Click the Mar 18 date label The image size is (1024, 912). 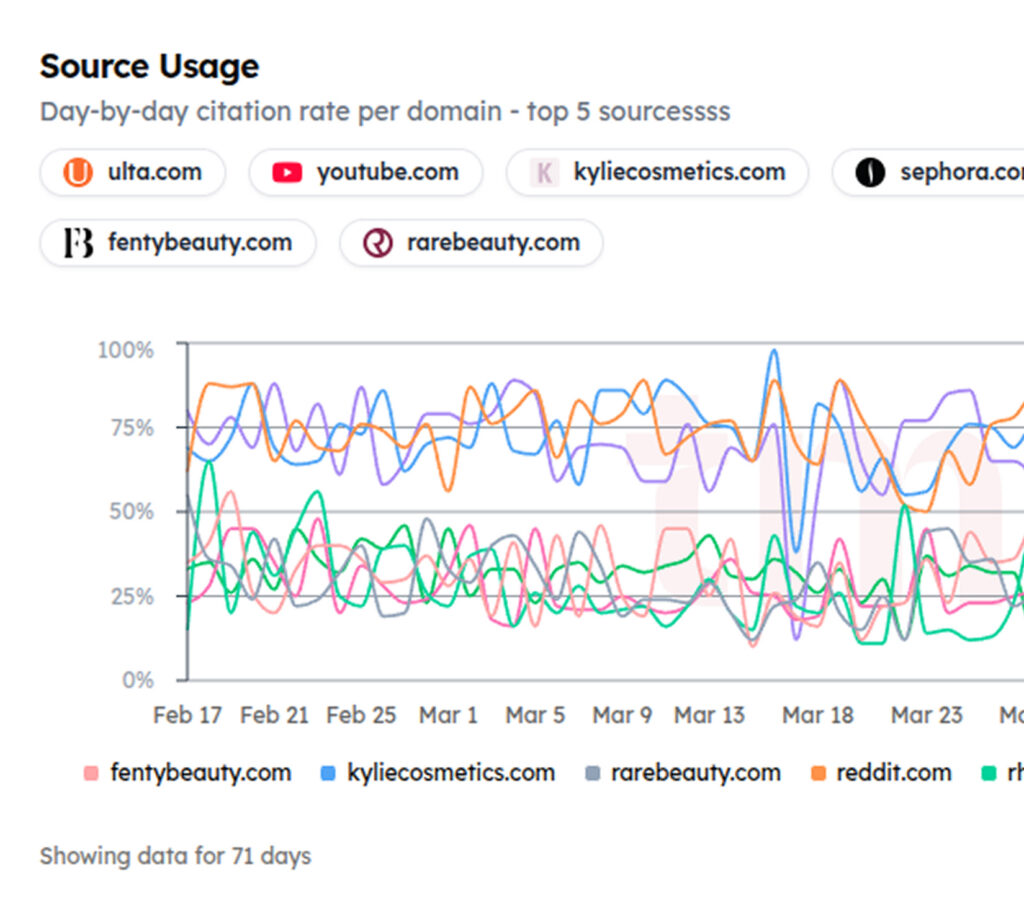coord(818,715)
